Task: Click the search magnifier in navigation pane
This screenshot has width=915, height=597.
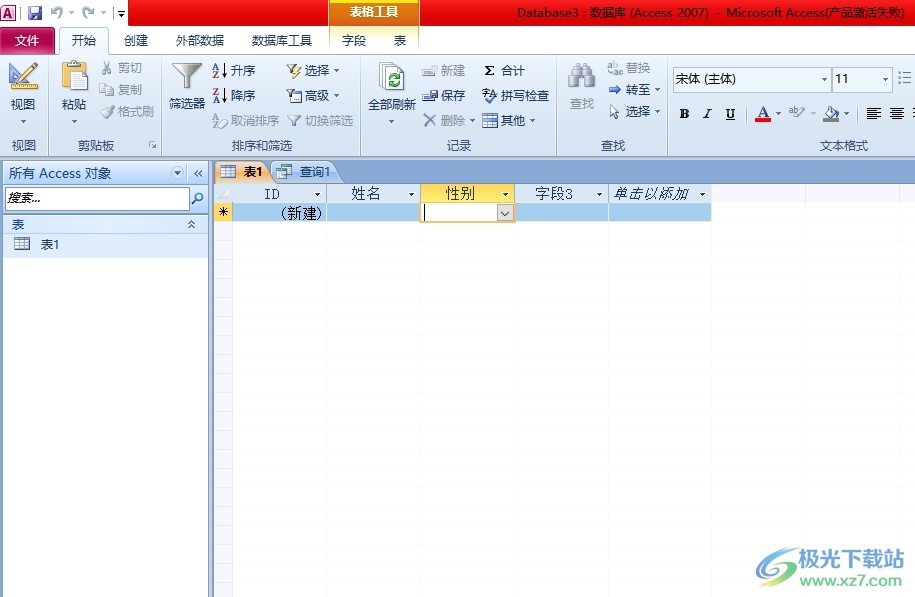Action: (x=198, y=198)
